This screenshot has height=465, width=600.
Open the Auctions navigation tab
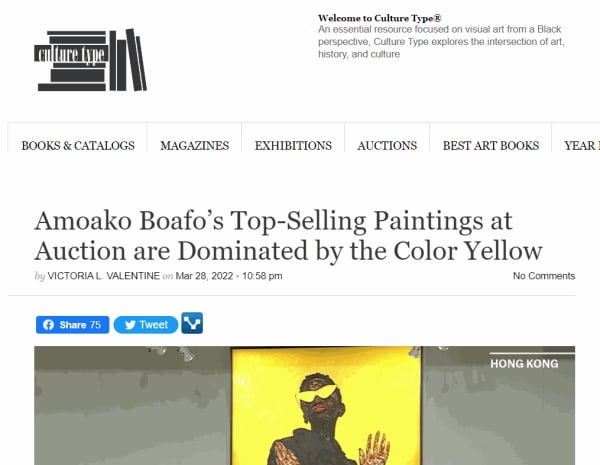(387, 145)
